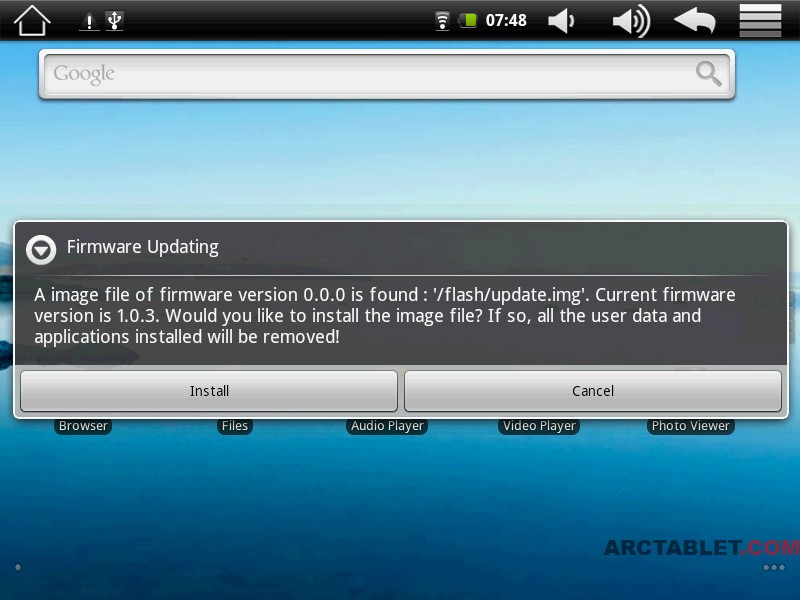Tap the magnifier search icon

(709, 74)
